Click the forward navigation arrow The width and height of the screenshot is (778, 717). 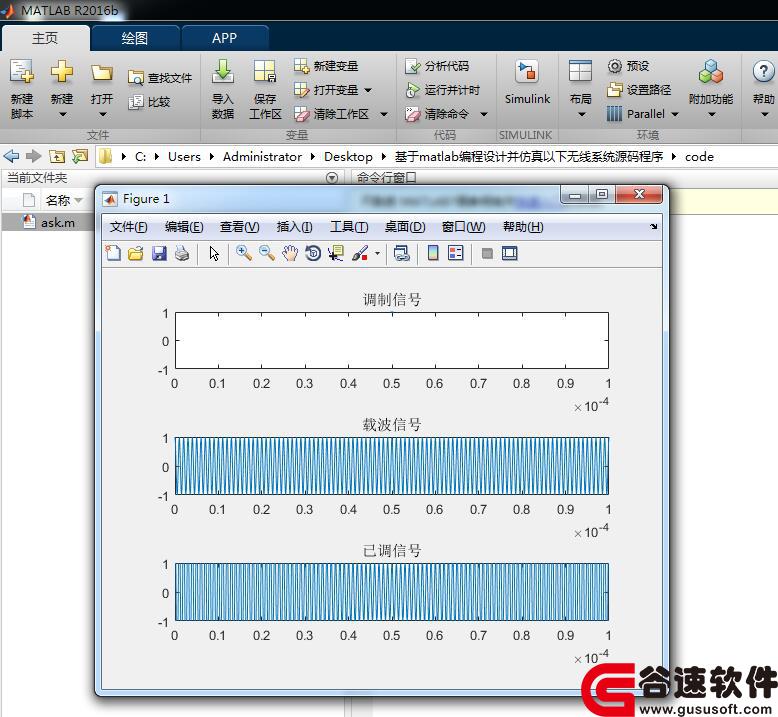tap(33, 156)
